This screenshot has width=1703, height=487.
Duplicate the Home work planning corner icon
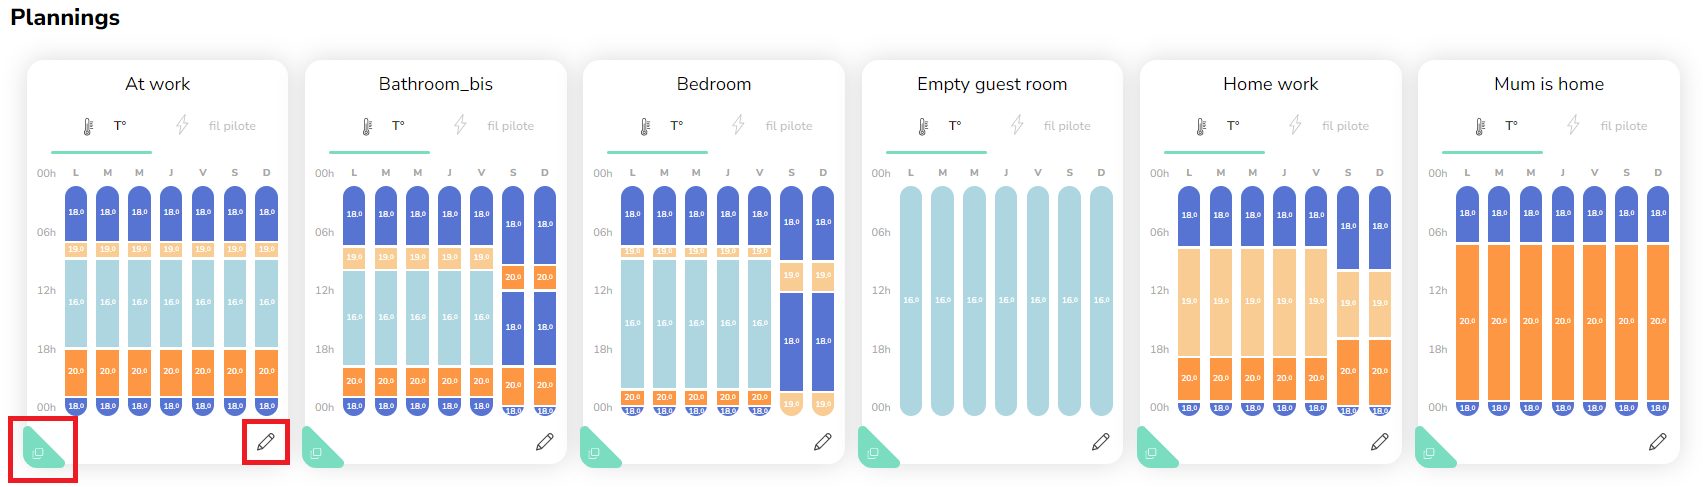1151,452
